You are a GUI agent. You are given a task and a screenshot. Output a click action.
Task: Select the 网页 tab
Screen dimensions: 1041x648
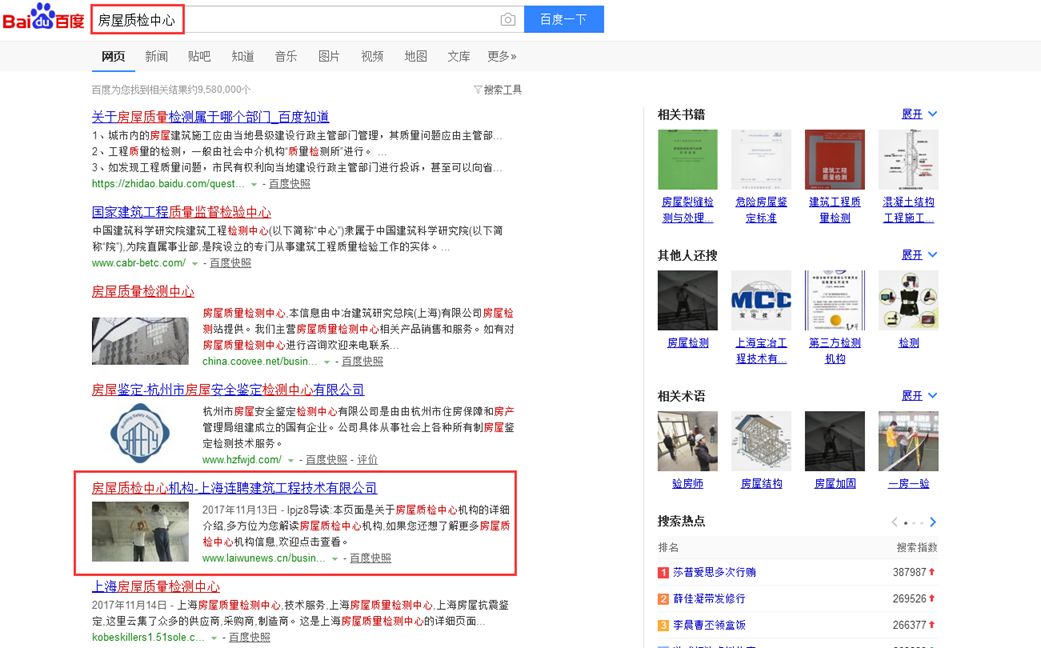[x=114, y=56]
